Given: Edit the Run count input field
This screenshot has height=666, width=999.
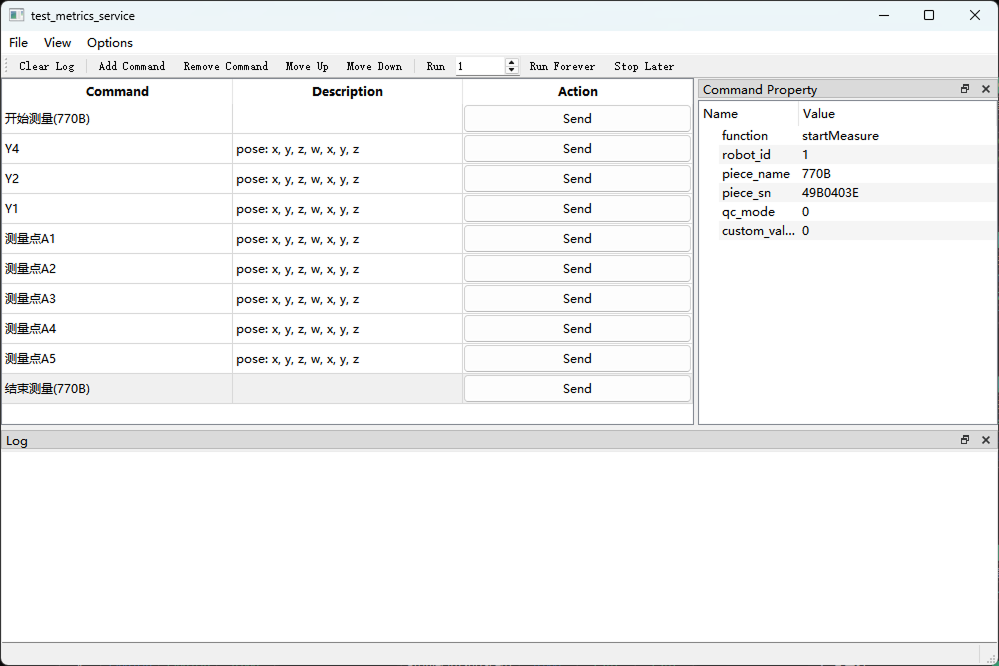Looking at the screenshot, I should 480,65.
